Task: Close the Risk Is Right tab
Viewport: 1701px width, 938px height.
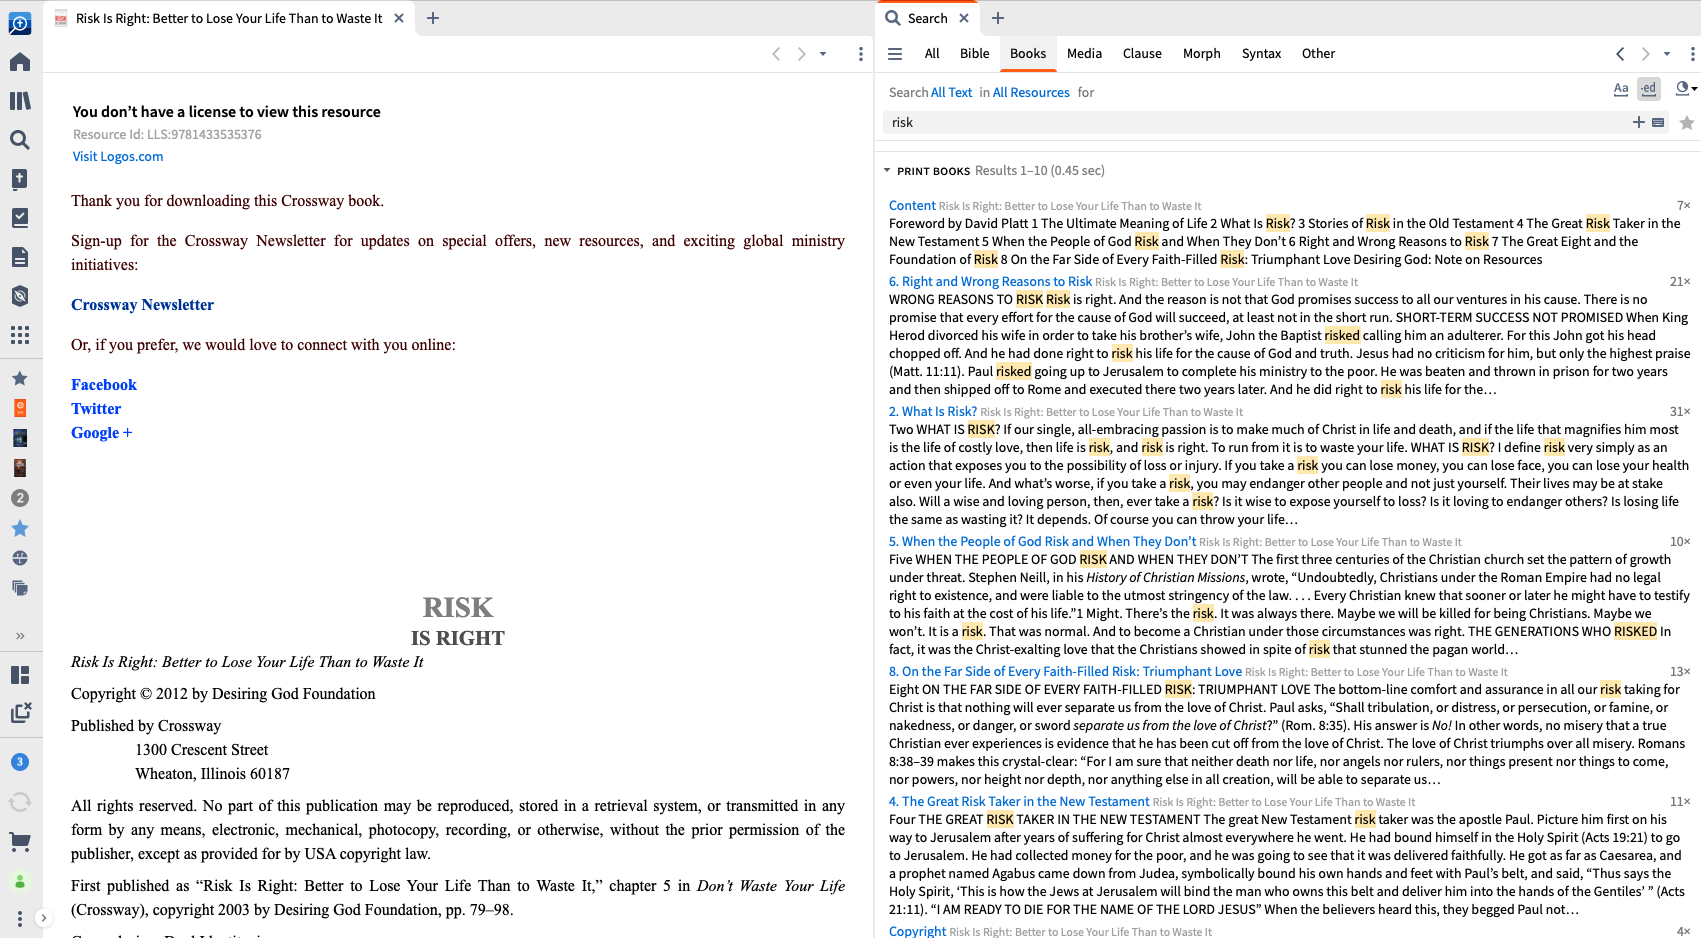Action: 399,18
